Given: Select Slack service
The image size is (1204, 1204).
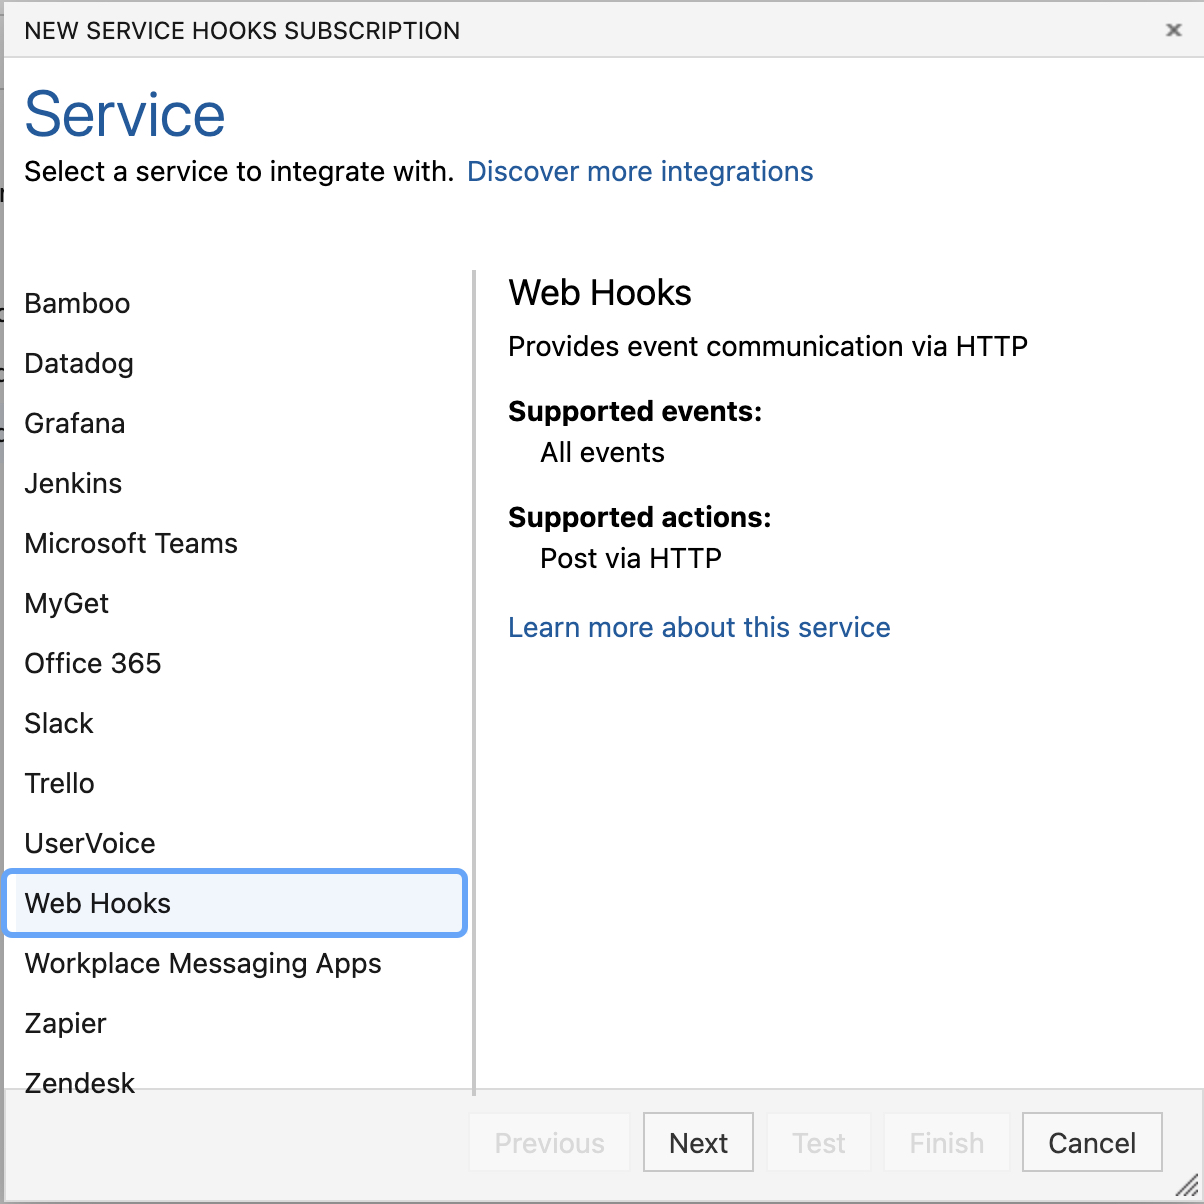Looking at the screenshot, I should tap(236, 723).
